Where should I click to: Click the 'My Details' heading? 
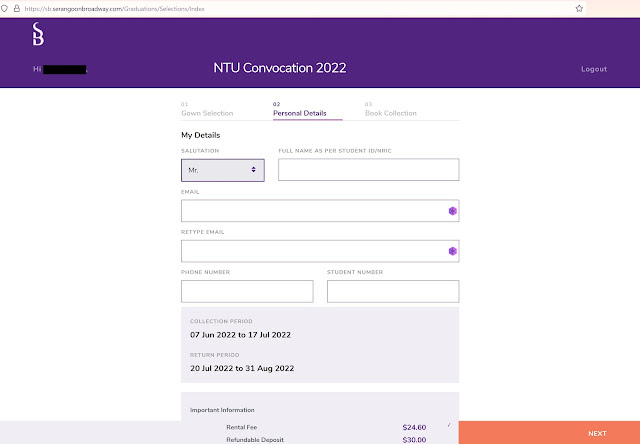pos(200,135)
